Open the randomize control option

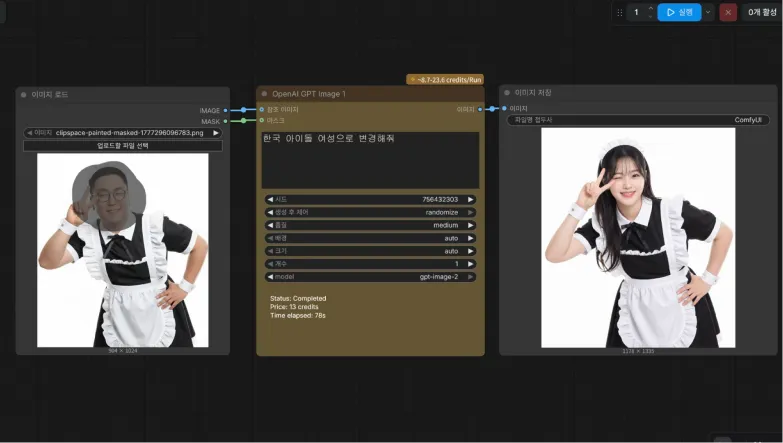point(371,213)
